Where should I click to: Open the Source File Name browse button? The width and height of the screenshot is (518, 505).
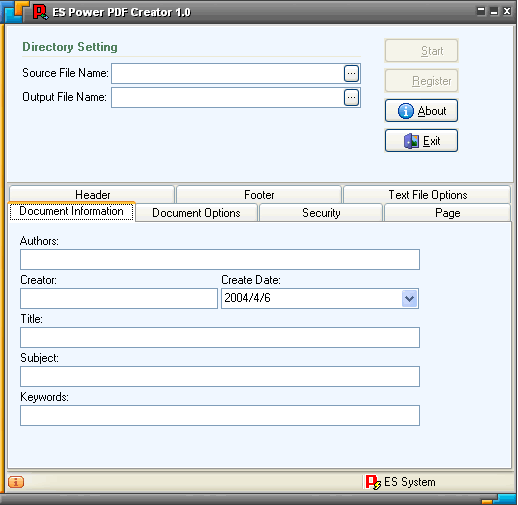click(x=351, y=74)
